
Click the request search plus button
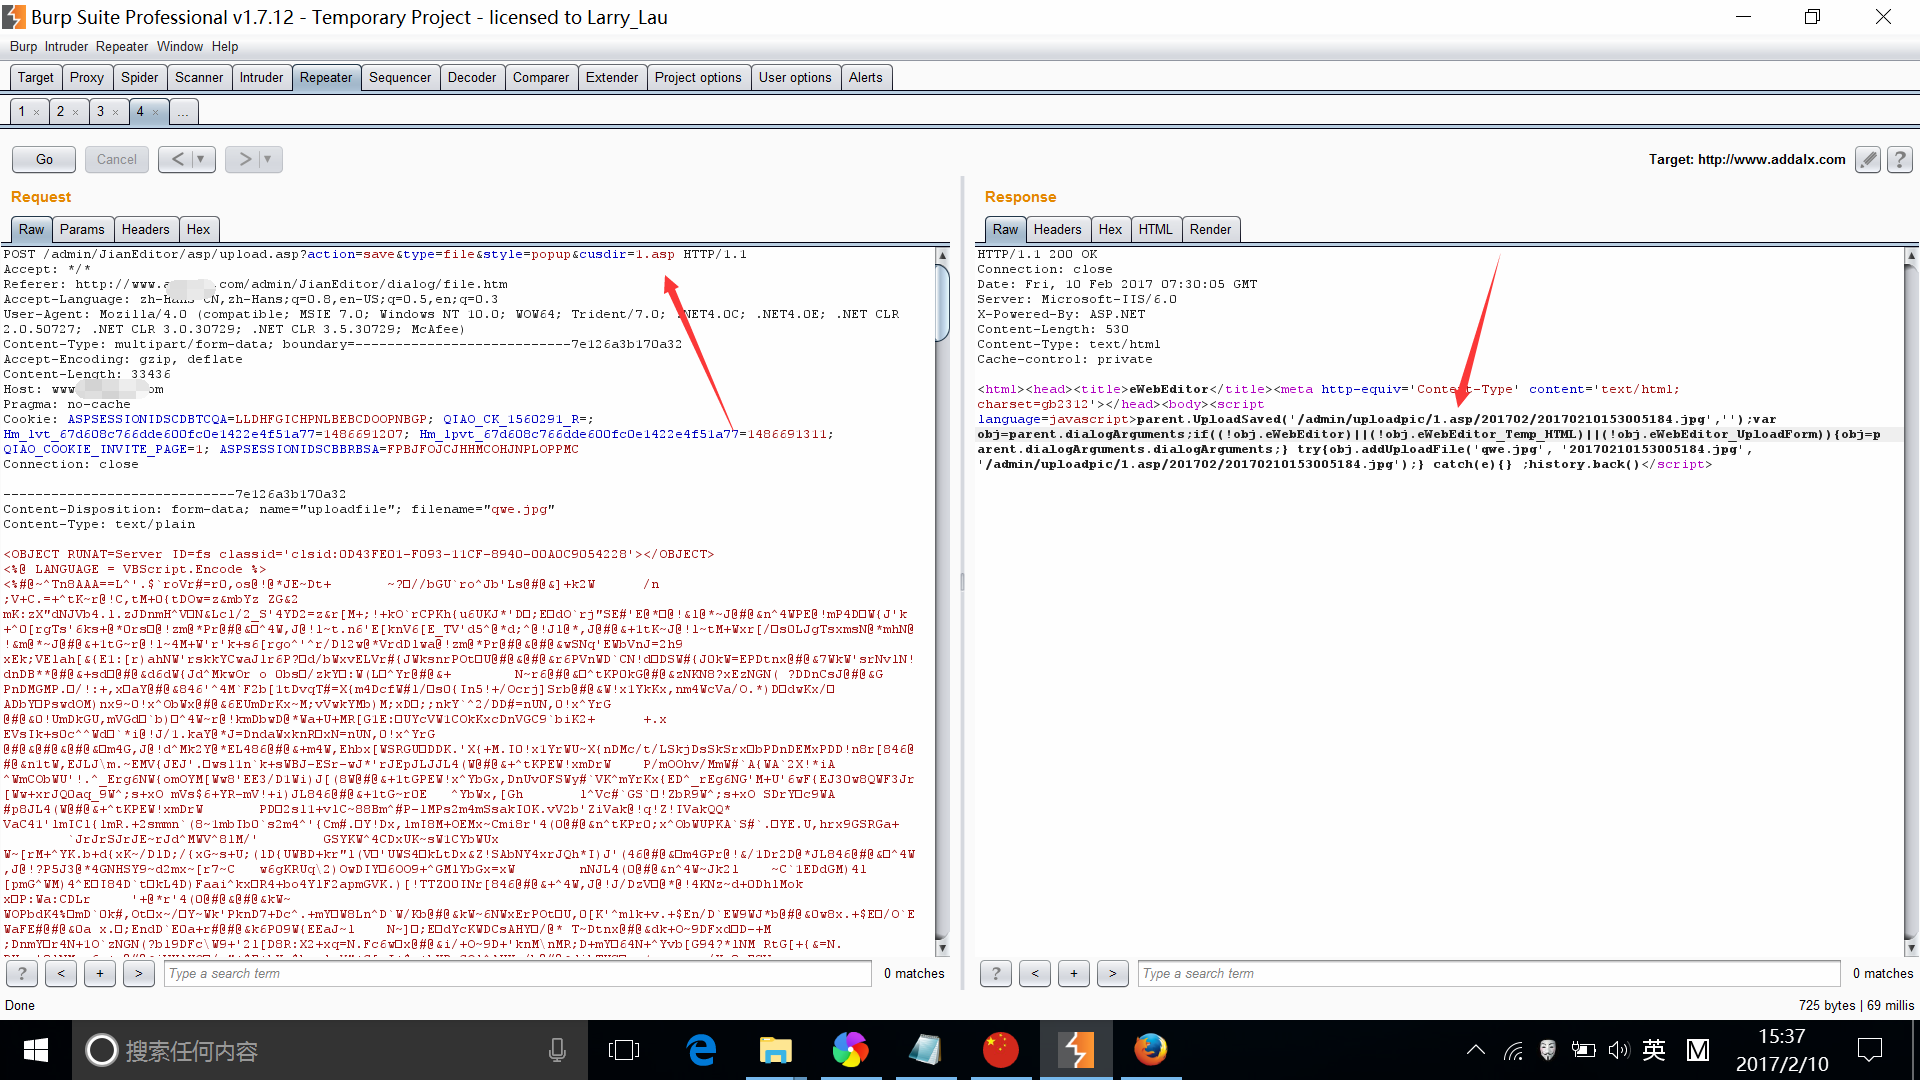click(x=100, y=973)
